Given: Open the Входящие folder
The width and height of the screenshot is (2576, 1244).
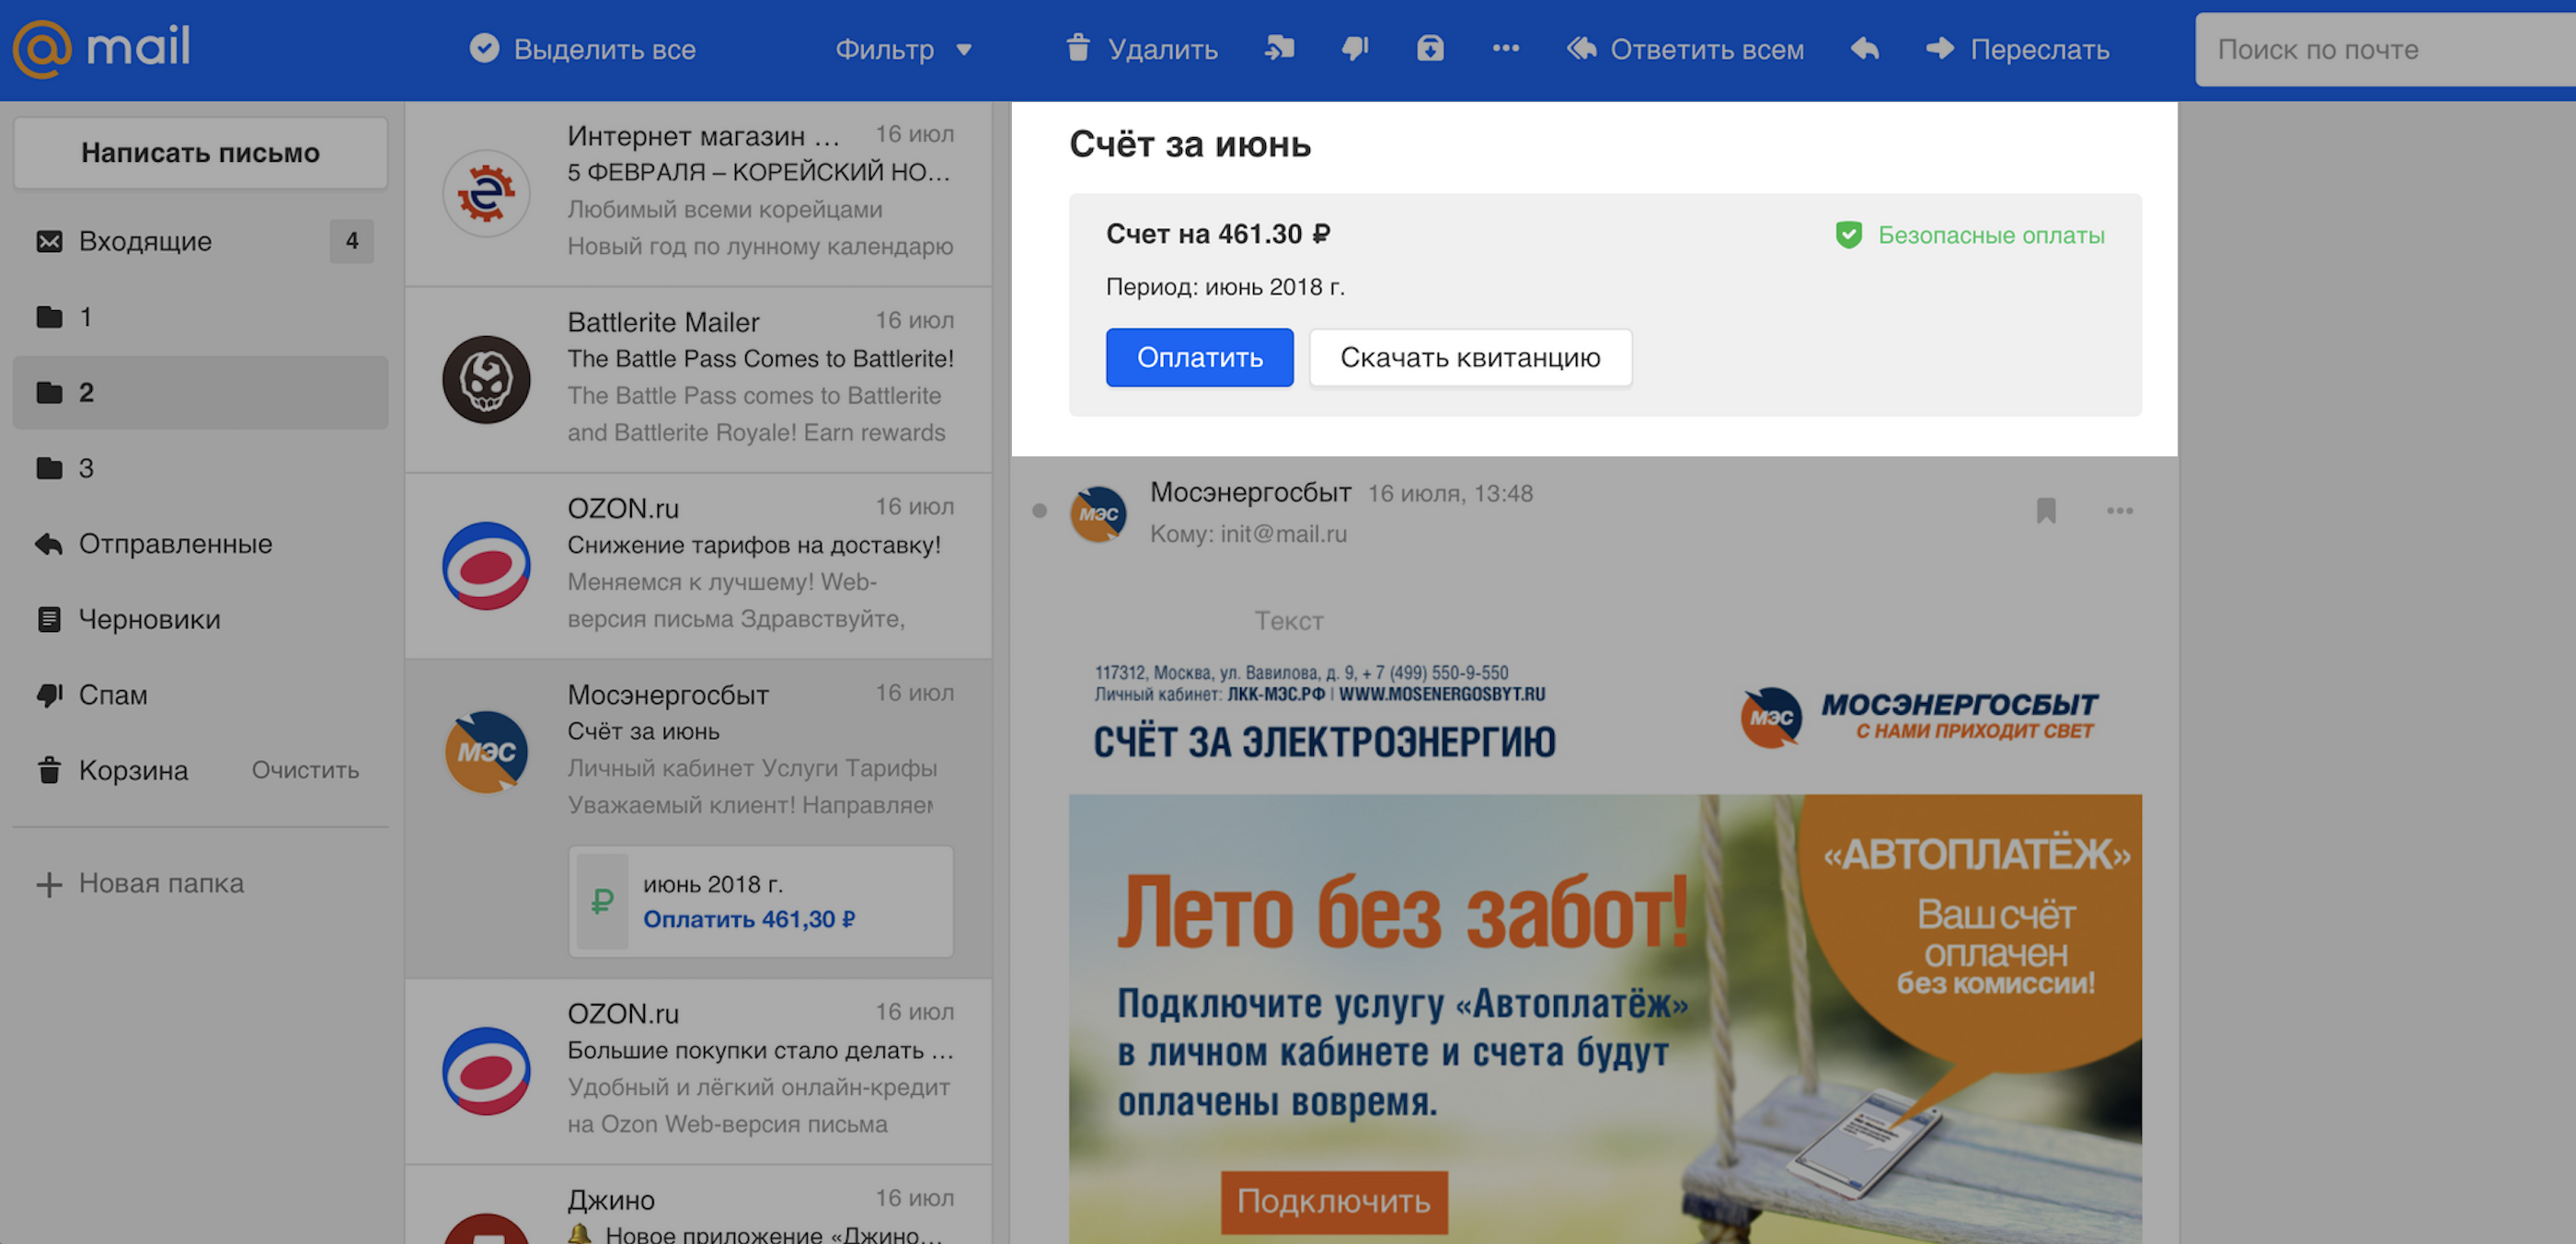Looking at the screenshot, I should (x=200, y=241).
